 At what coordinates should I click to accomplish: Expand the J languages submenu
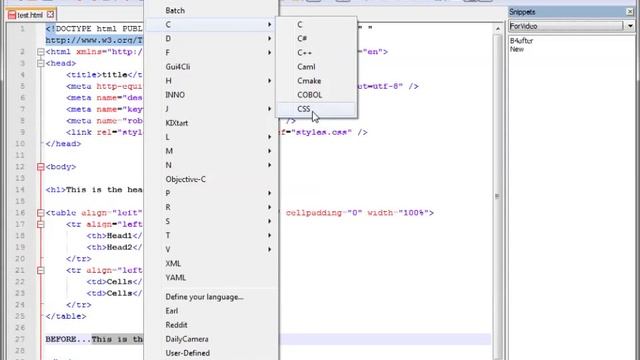click(x=211, y=109)
